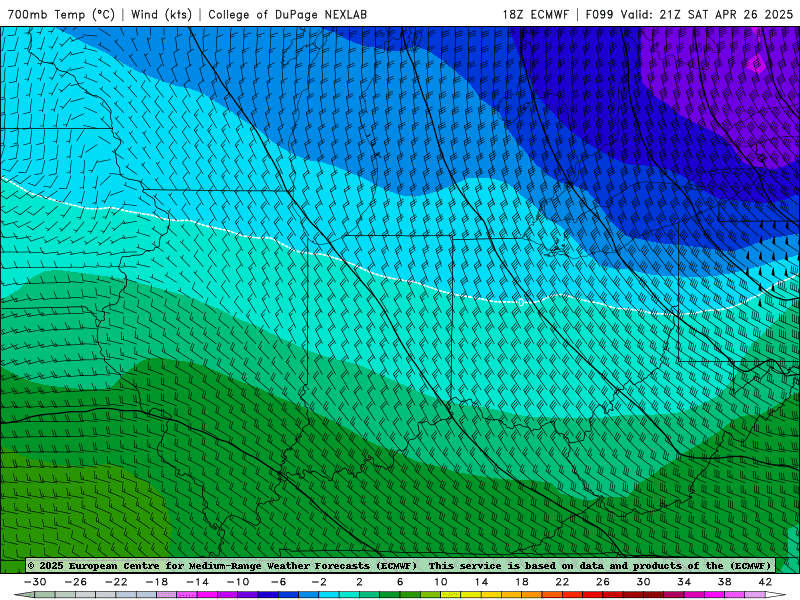The image size is (800, 600).
Task: Click the '10' color scale label
Action: (441, 582)
